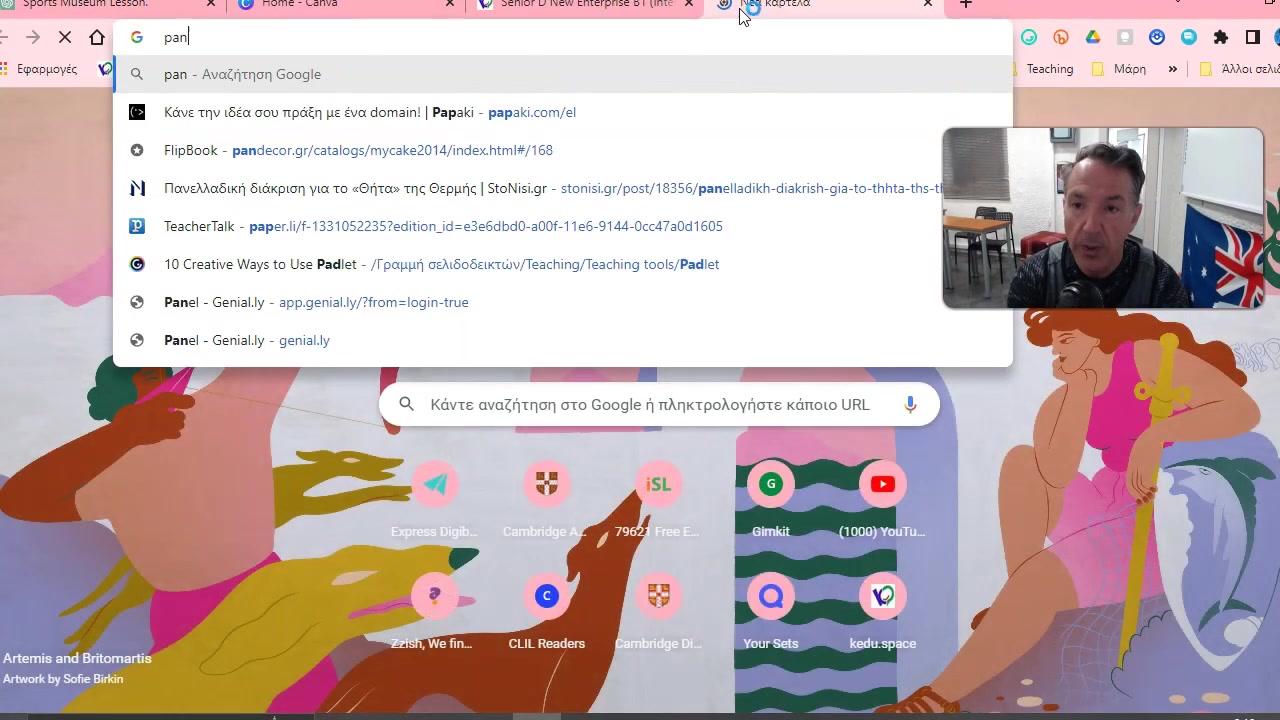Open the Grammarly extension icon
Screen dimensions: 1280x720
click(1029, 37)
